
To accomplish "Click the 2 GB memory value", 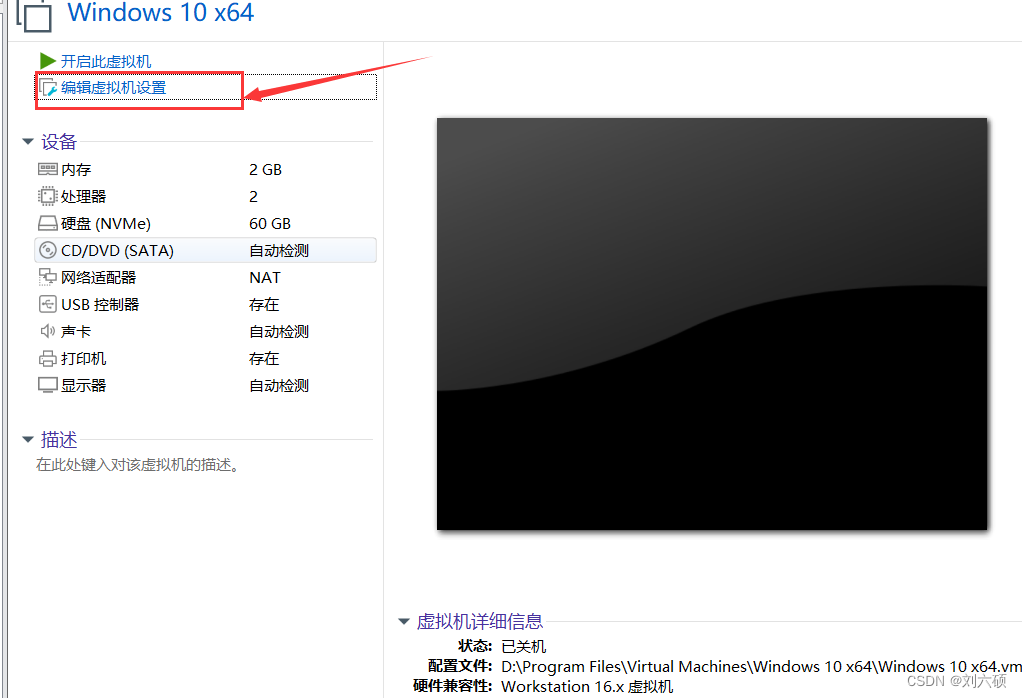I will coord(265,169).
